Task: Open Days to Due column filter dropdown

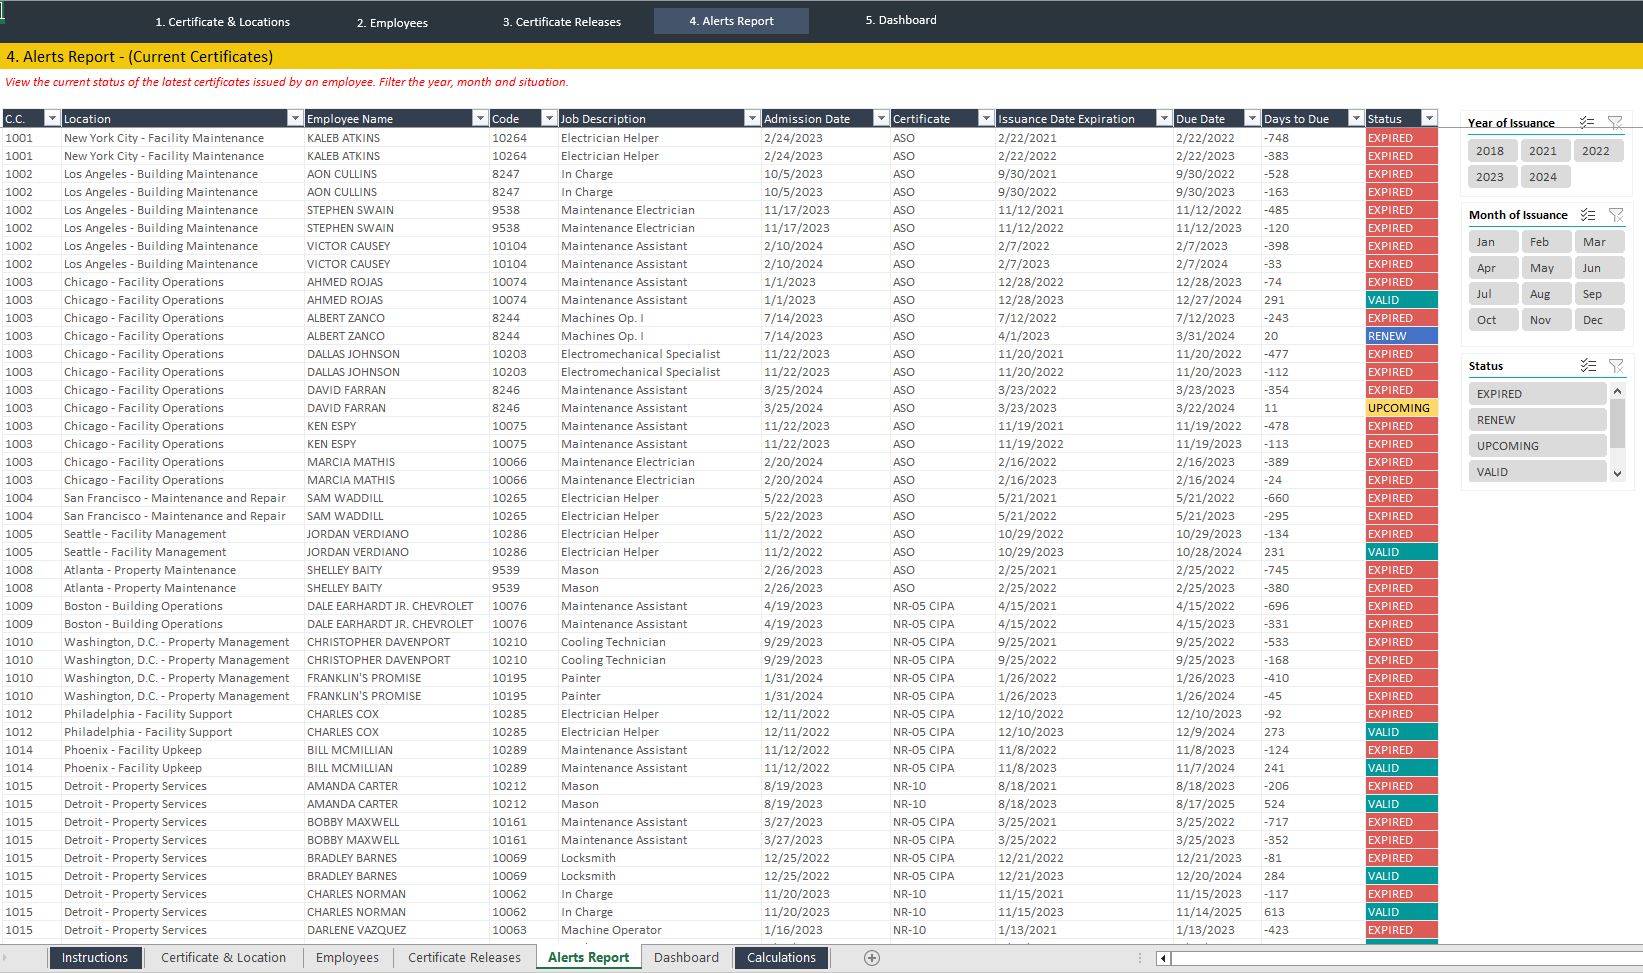Action: [x=1356, y=118]
